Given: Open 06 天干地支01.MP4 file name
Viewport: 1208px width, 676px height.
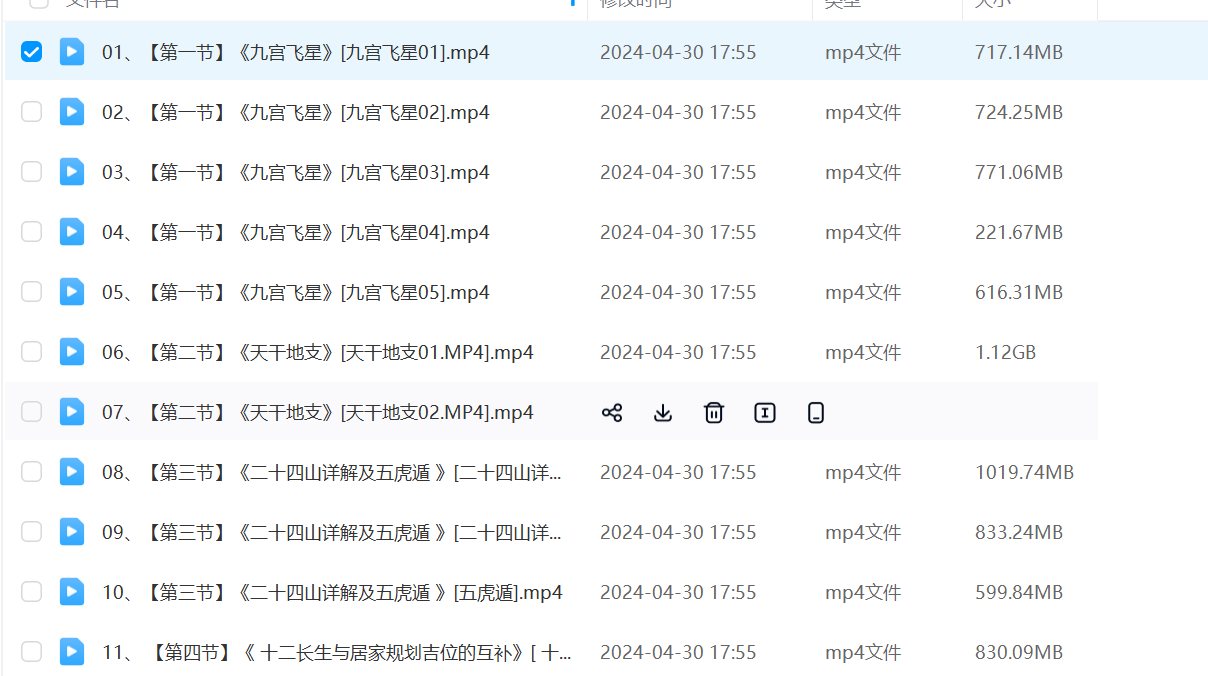Looking at the screenshot, I should pos(317,352).
